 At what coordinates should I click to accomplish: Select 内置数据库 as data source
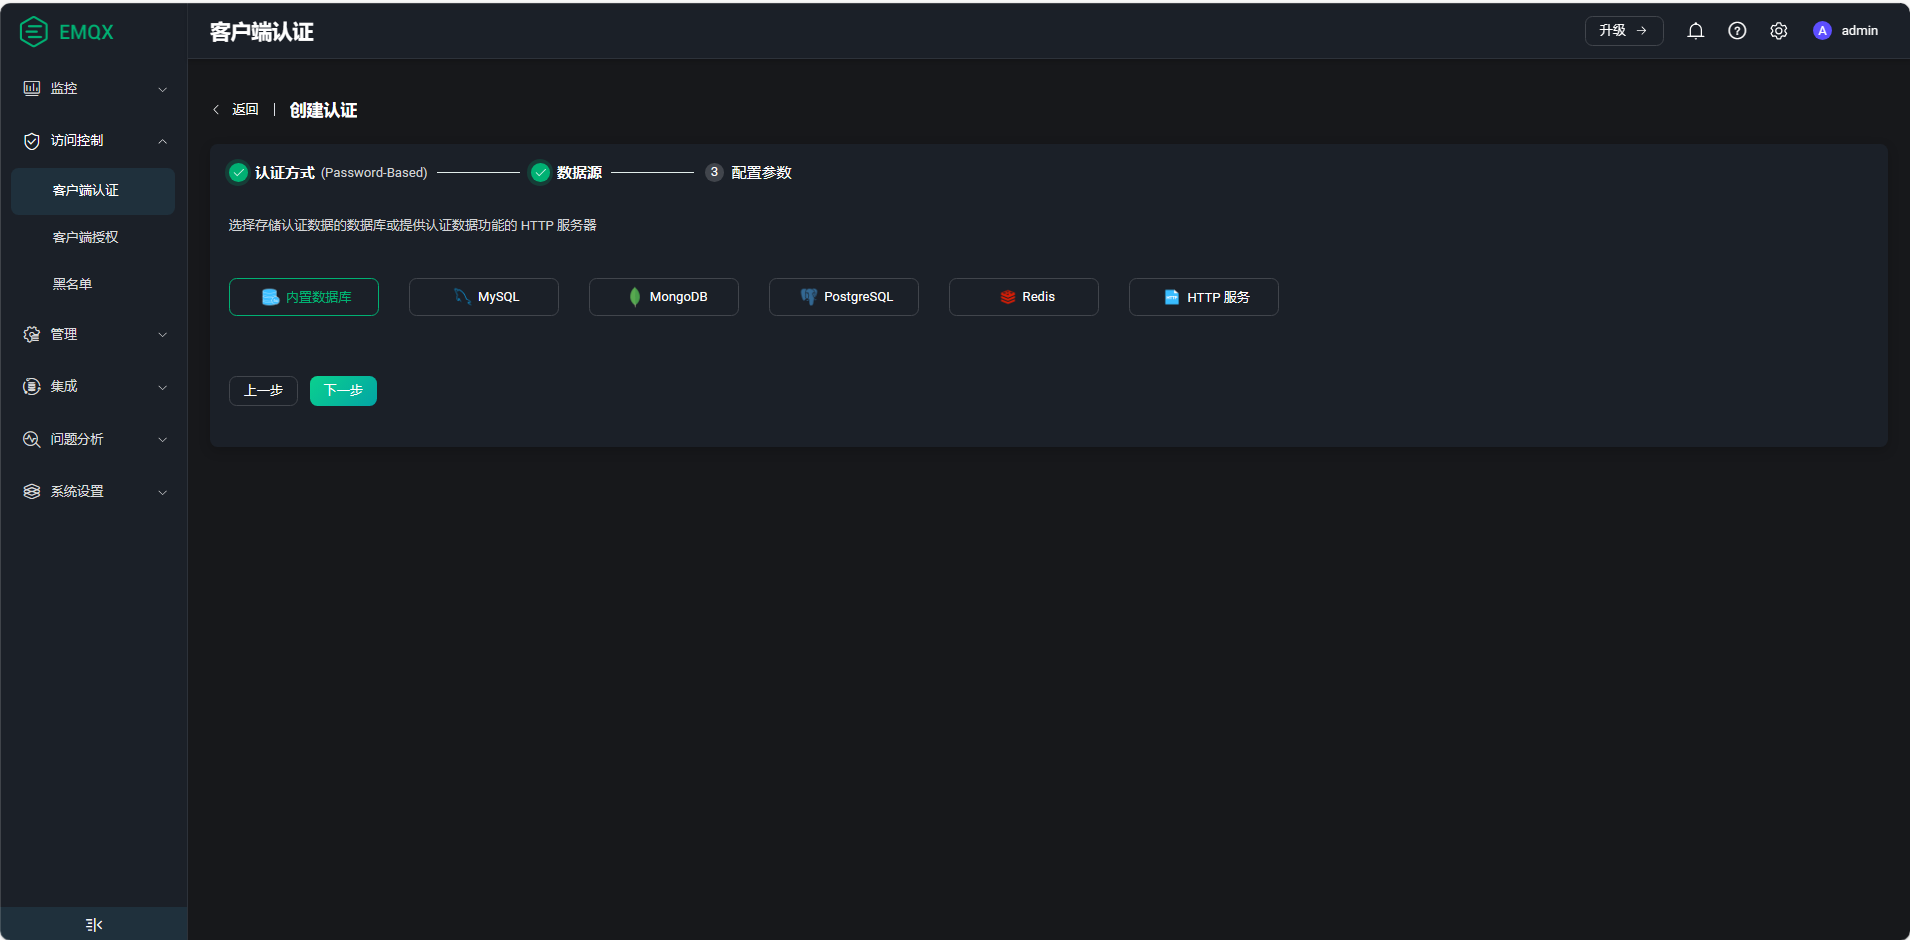tap(304, 297)
